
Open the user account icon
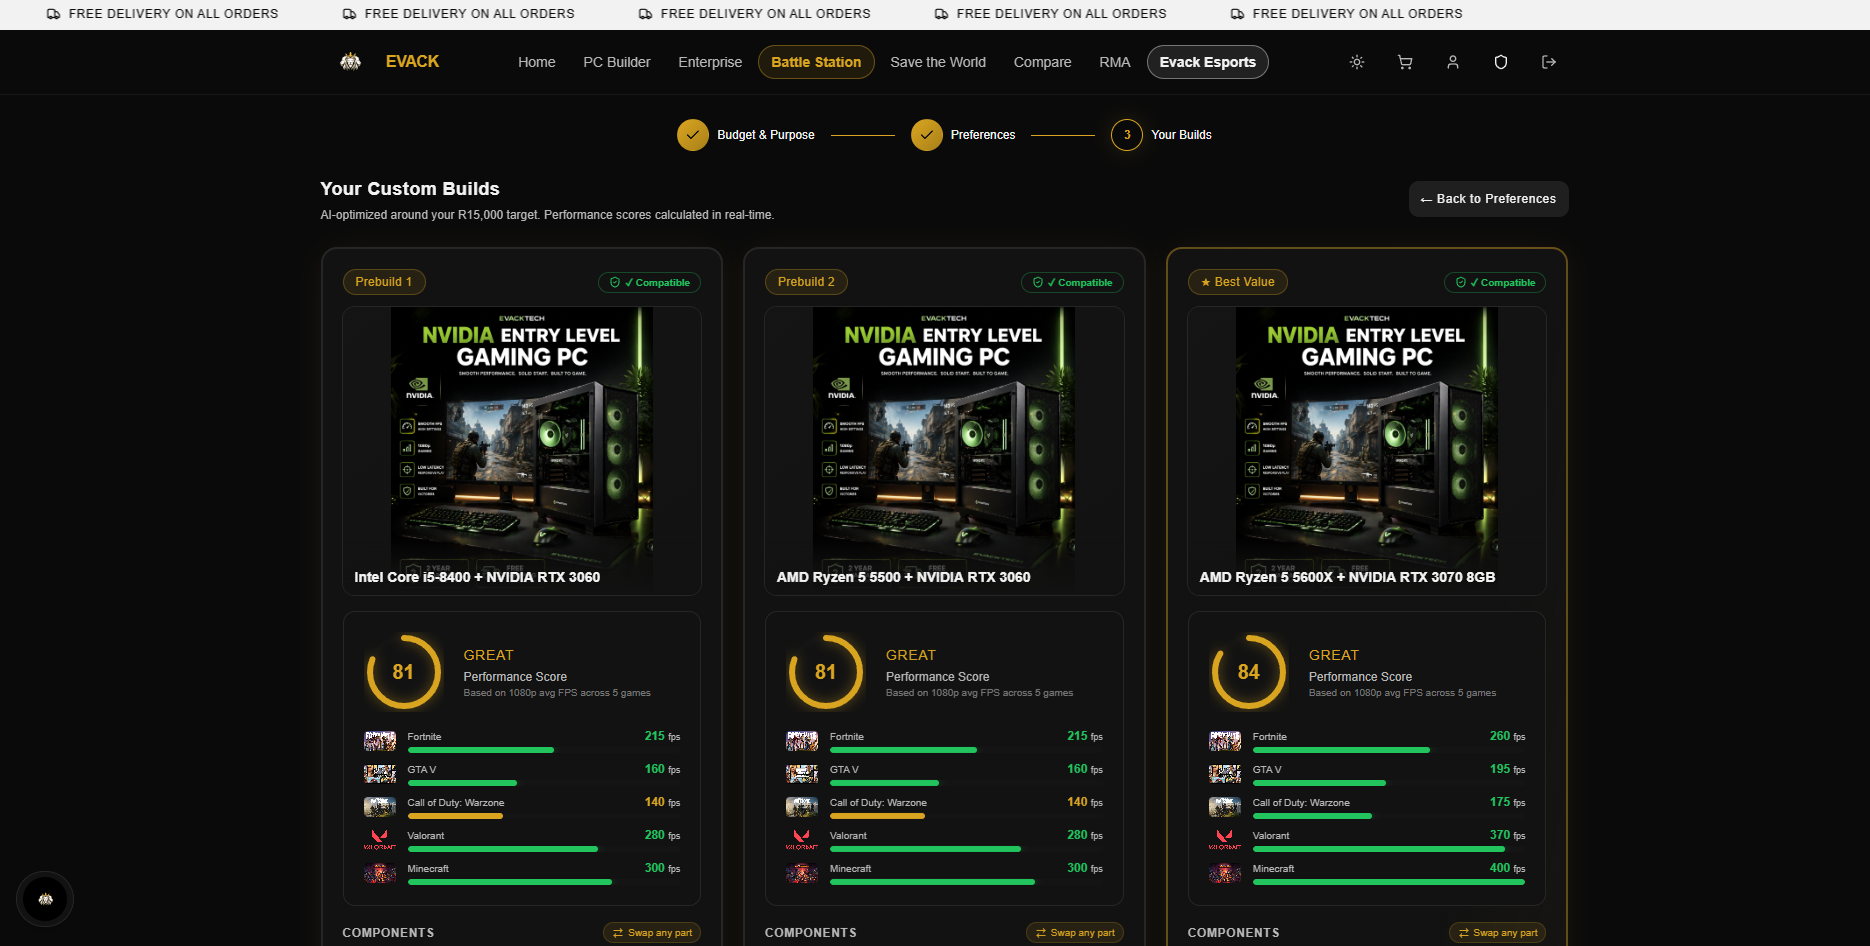(1453, 62)
